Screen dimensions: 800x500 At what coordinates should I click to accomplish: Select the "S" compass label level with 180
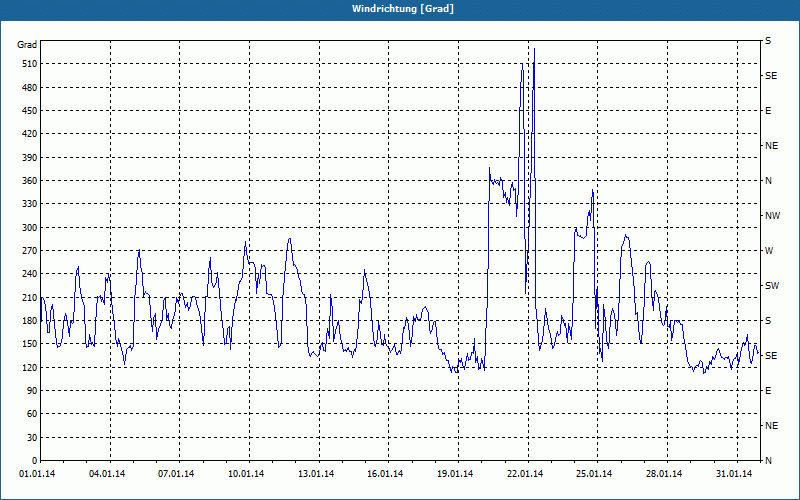768,321
